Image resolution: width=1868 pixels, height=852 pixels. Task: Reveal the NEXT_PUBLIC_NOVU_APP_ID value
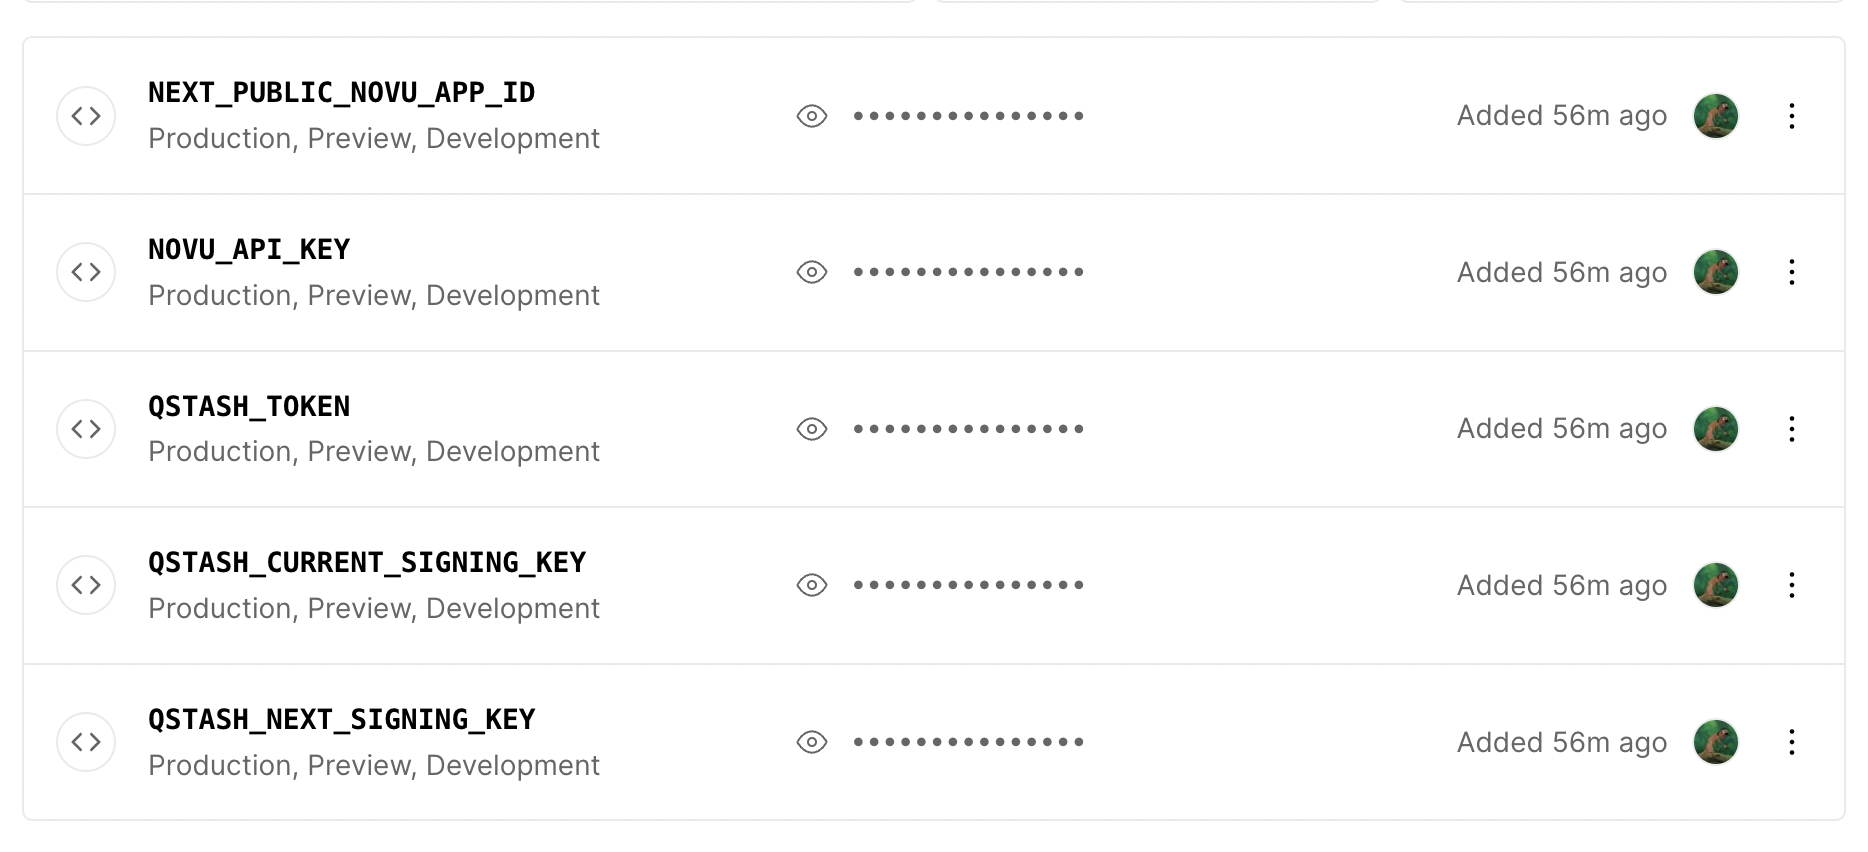[x=812, y=116]
